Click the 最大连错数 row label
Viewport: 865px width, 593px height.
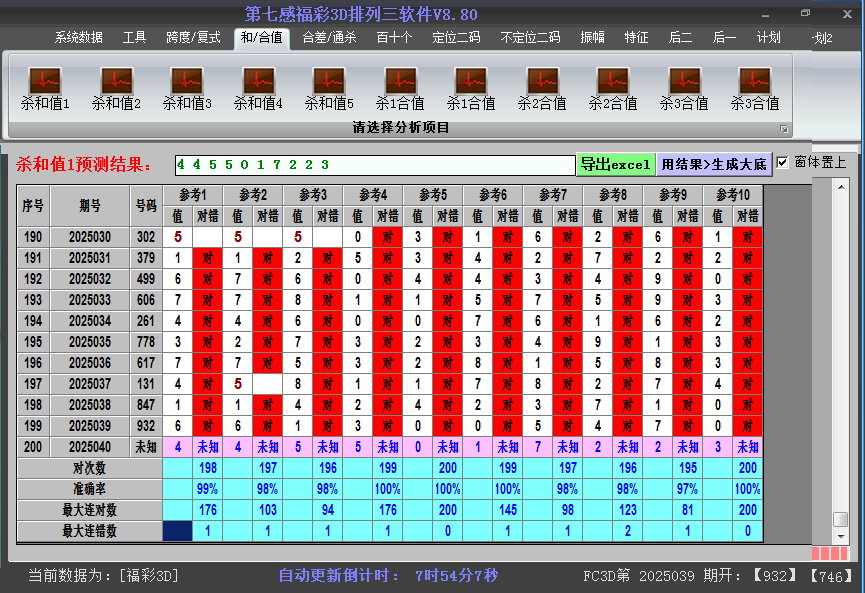(89, 531)
